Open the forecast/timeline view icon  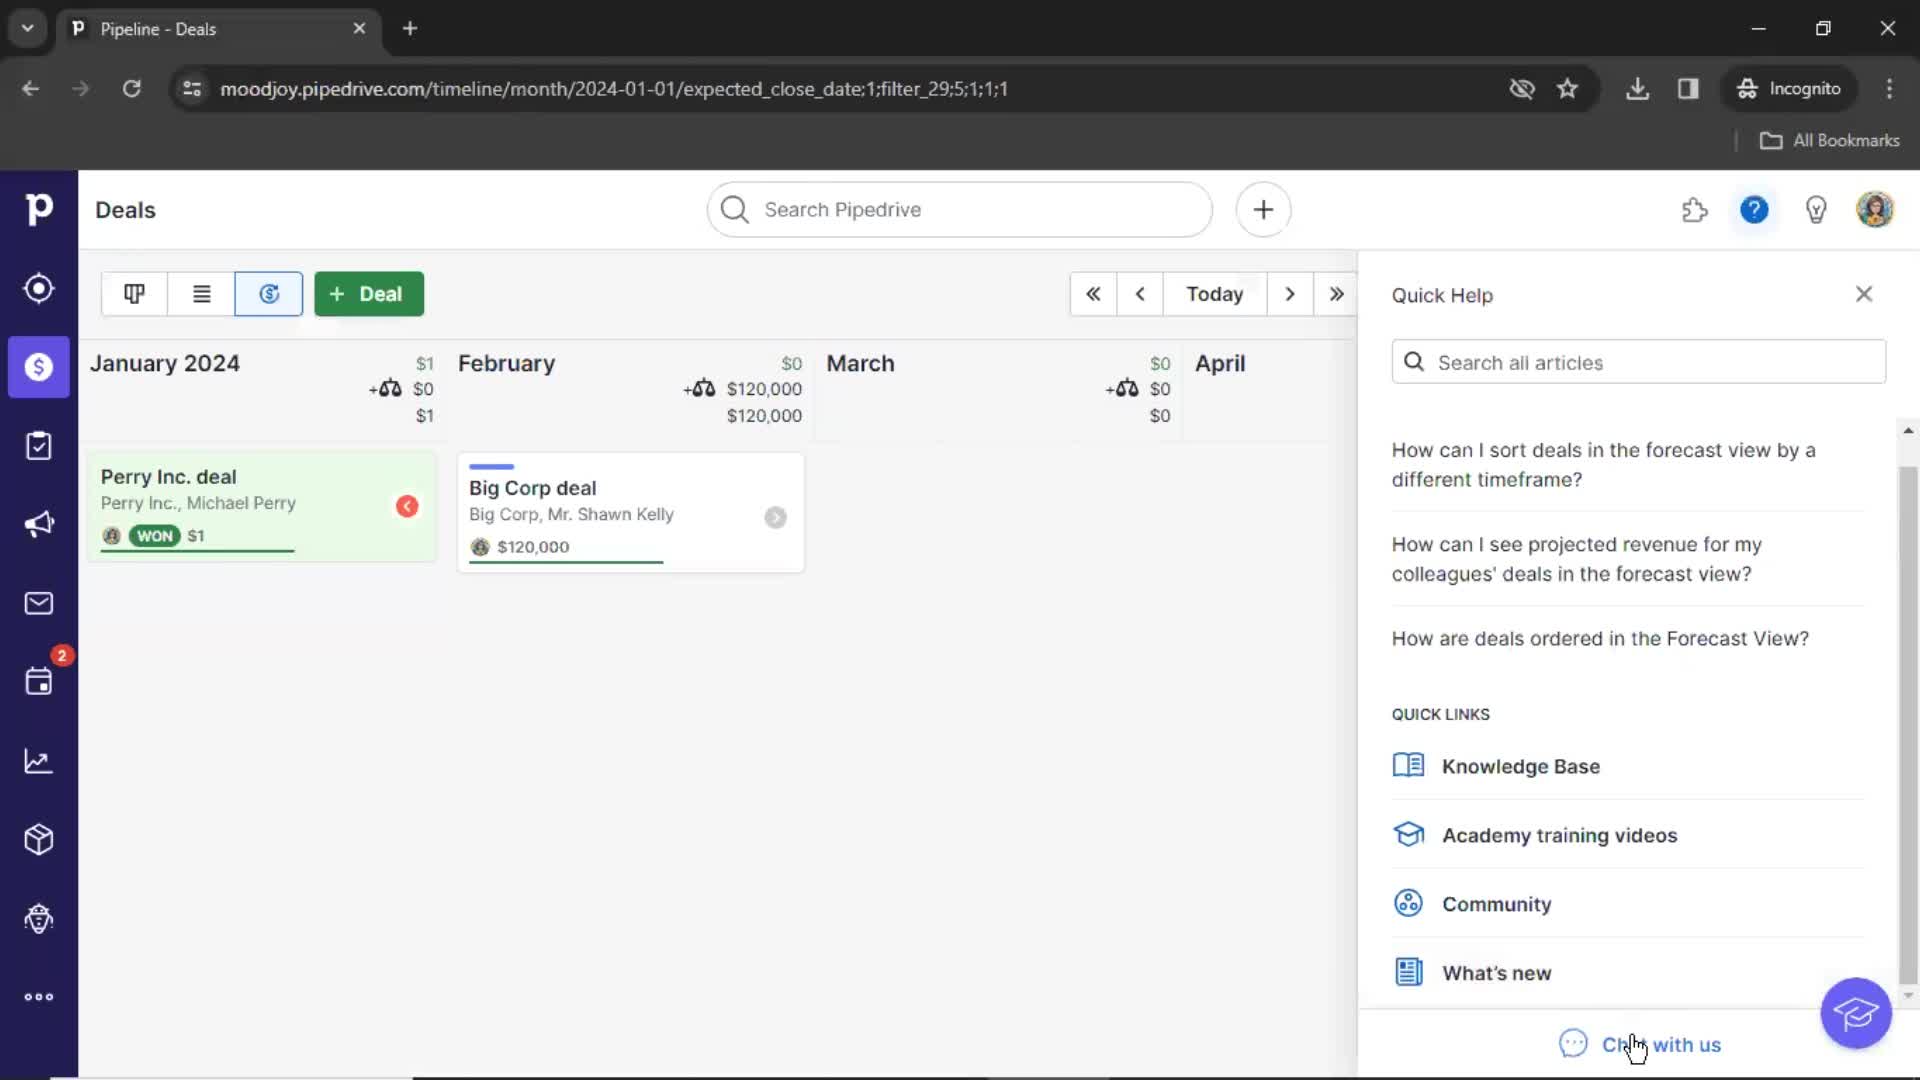[x=270, y=293]
